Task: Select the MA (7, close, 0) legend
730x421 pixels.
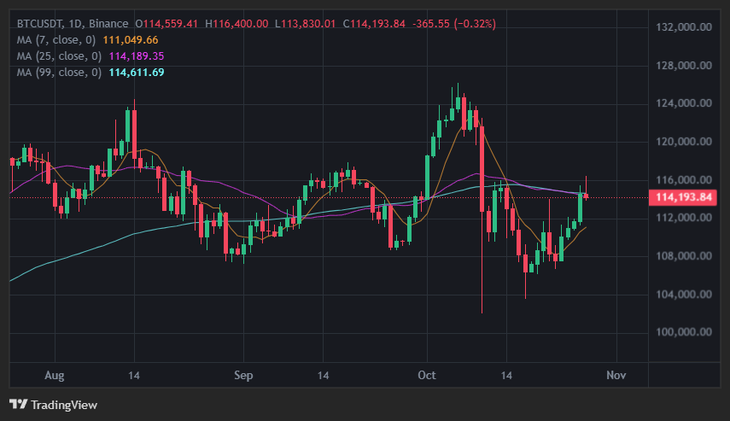Action: pyautogui.click(x=56, y=40)
